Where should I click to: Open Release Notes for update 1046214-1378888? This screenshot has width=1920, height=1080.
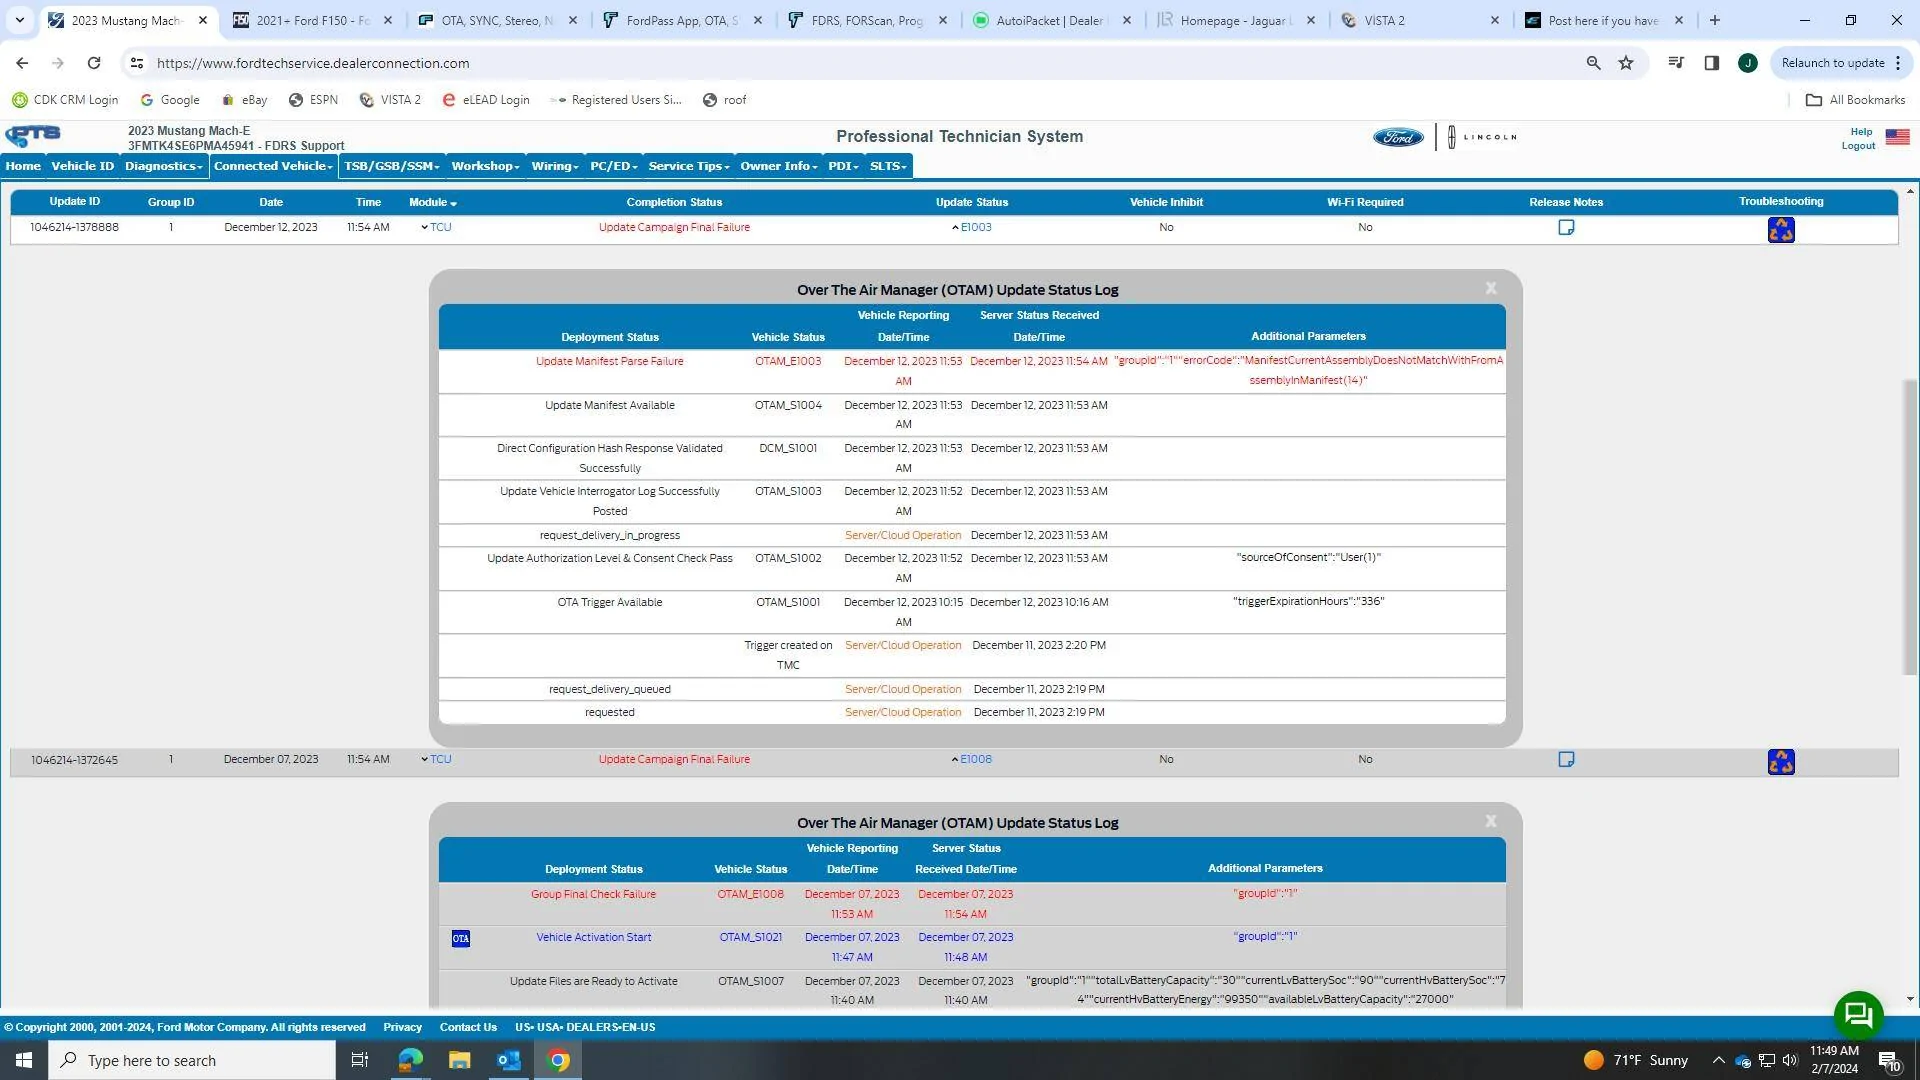click(1566, 227)
